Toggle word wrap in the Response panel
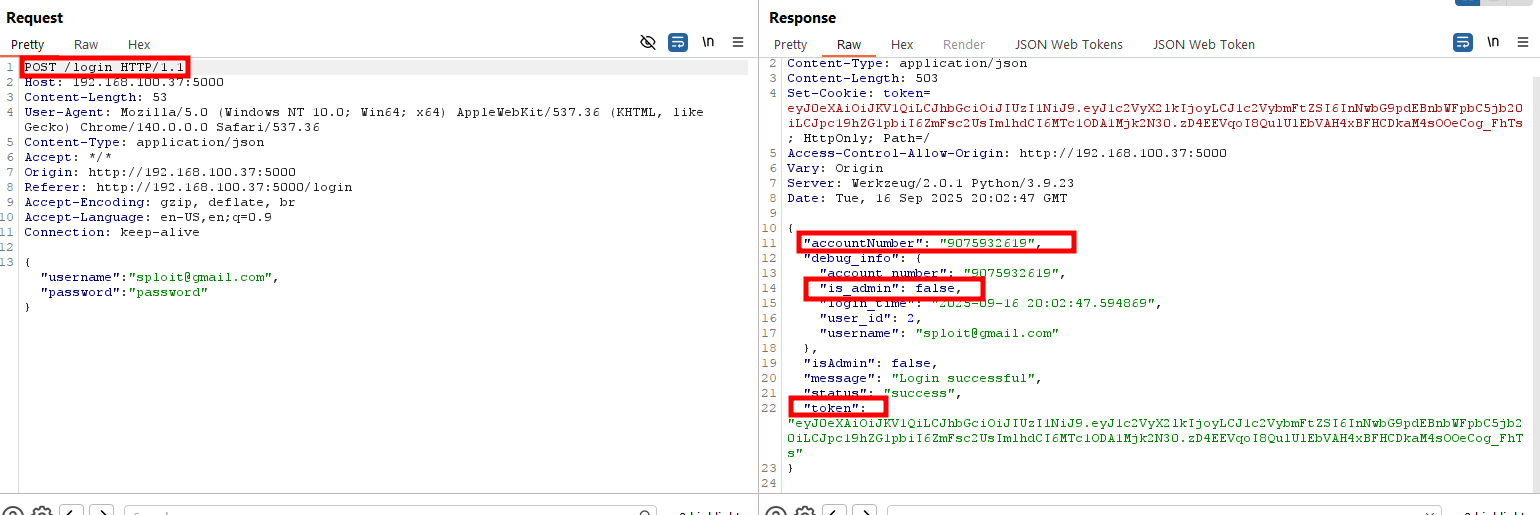Screen dimensions: 1540x515 coord(1462,42)
